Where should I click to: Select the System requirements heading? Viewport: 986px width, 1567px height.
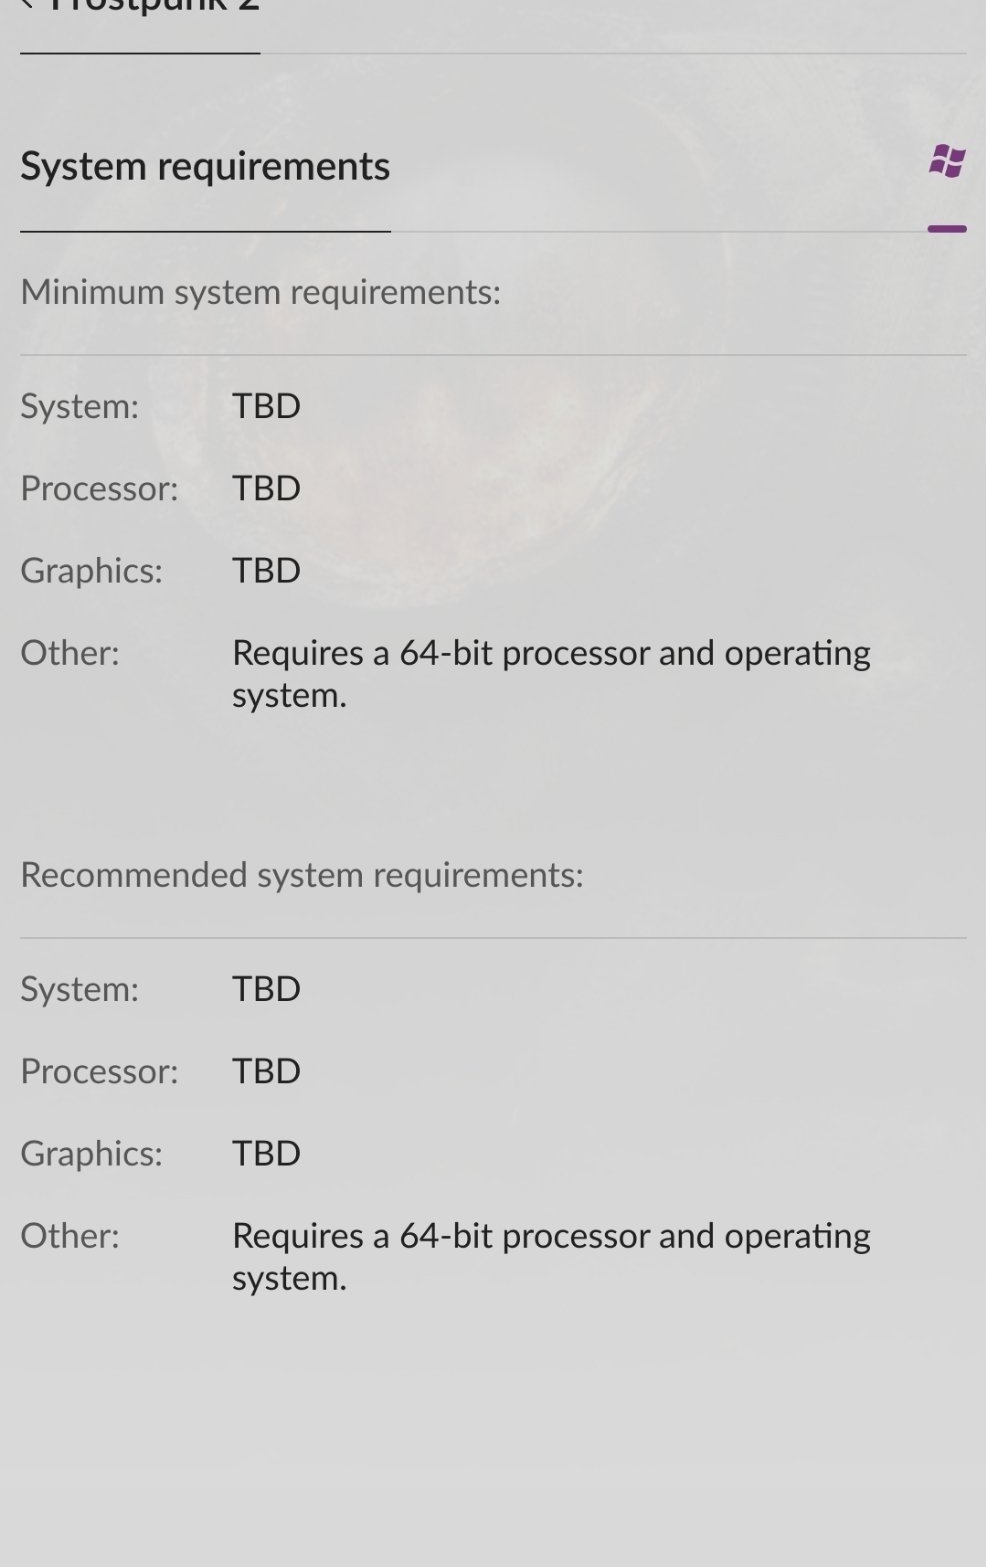[x=205, y=166]
